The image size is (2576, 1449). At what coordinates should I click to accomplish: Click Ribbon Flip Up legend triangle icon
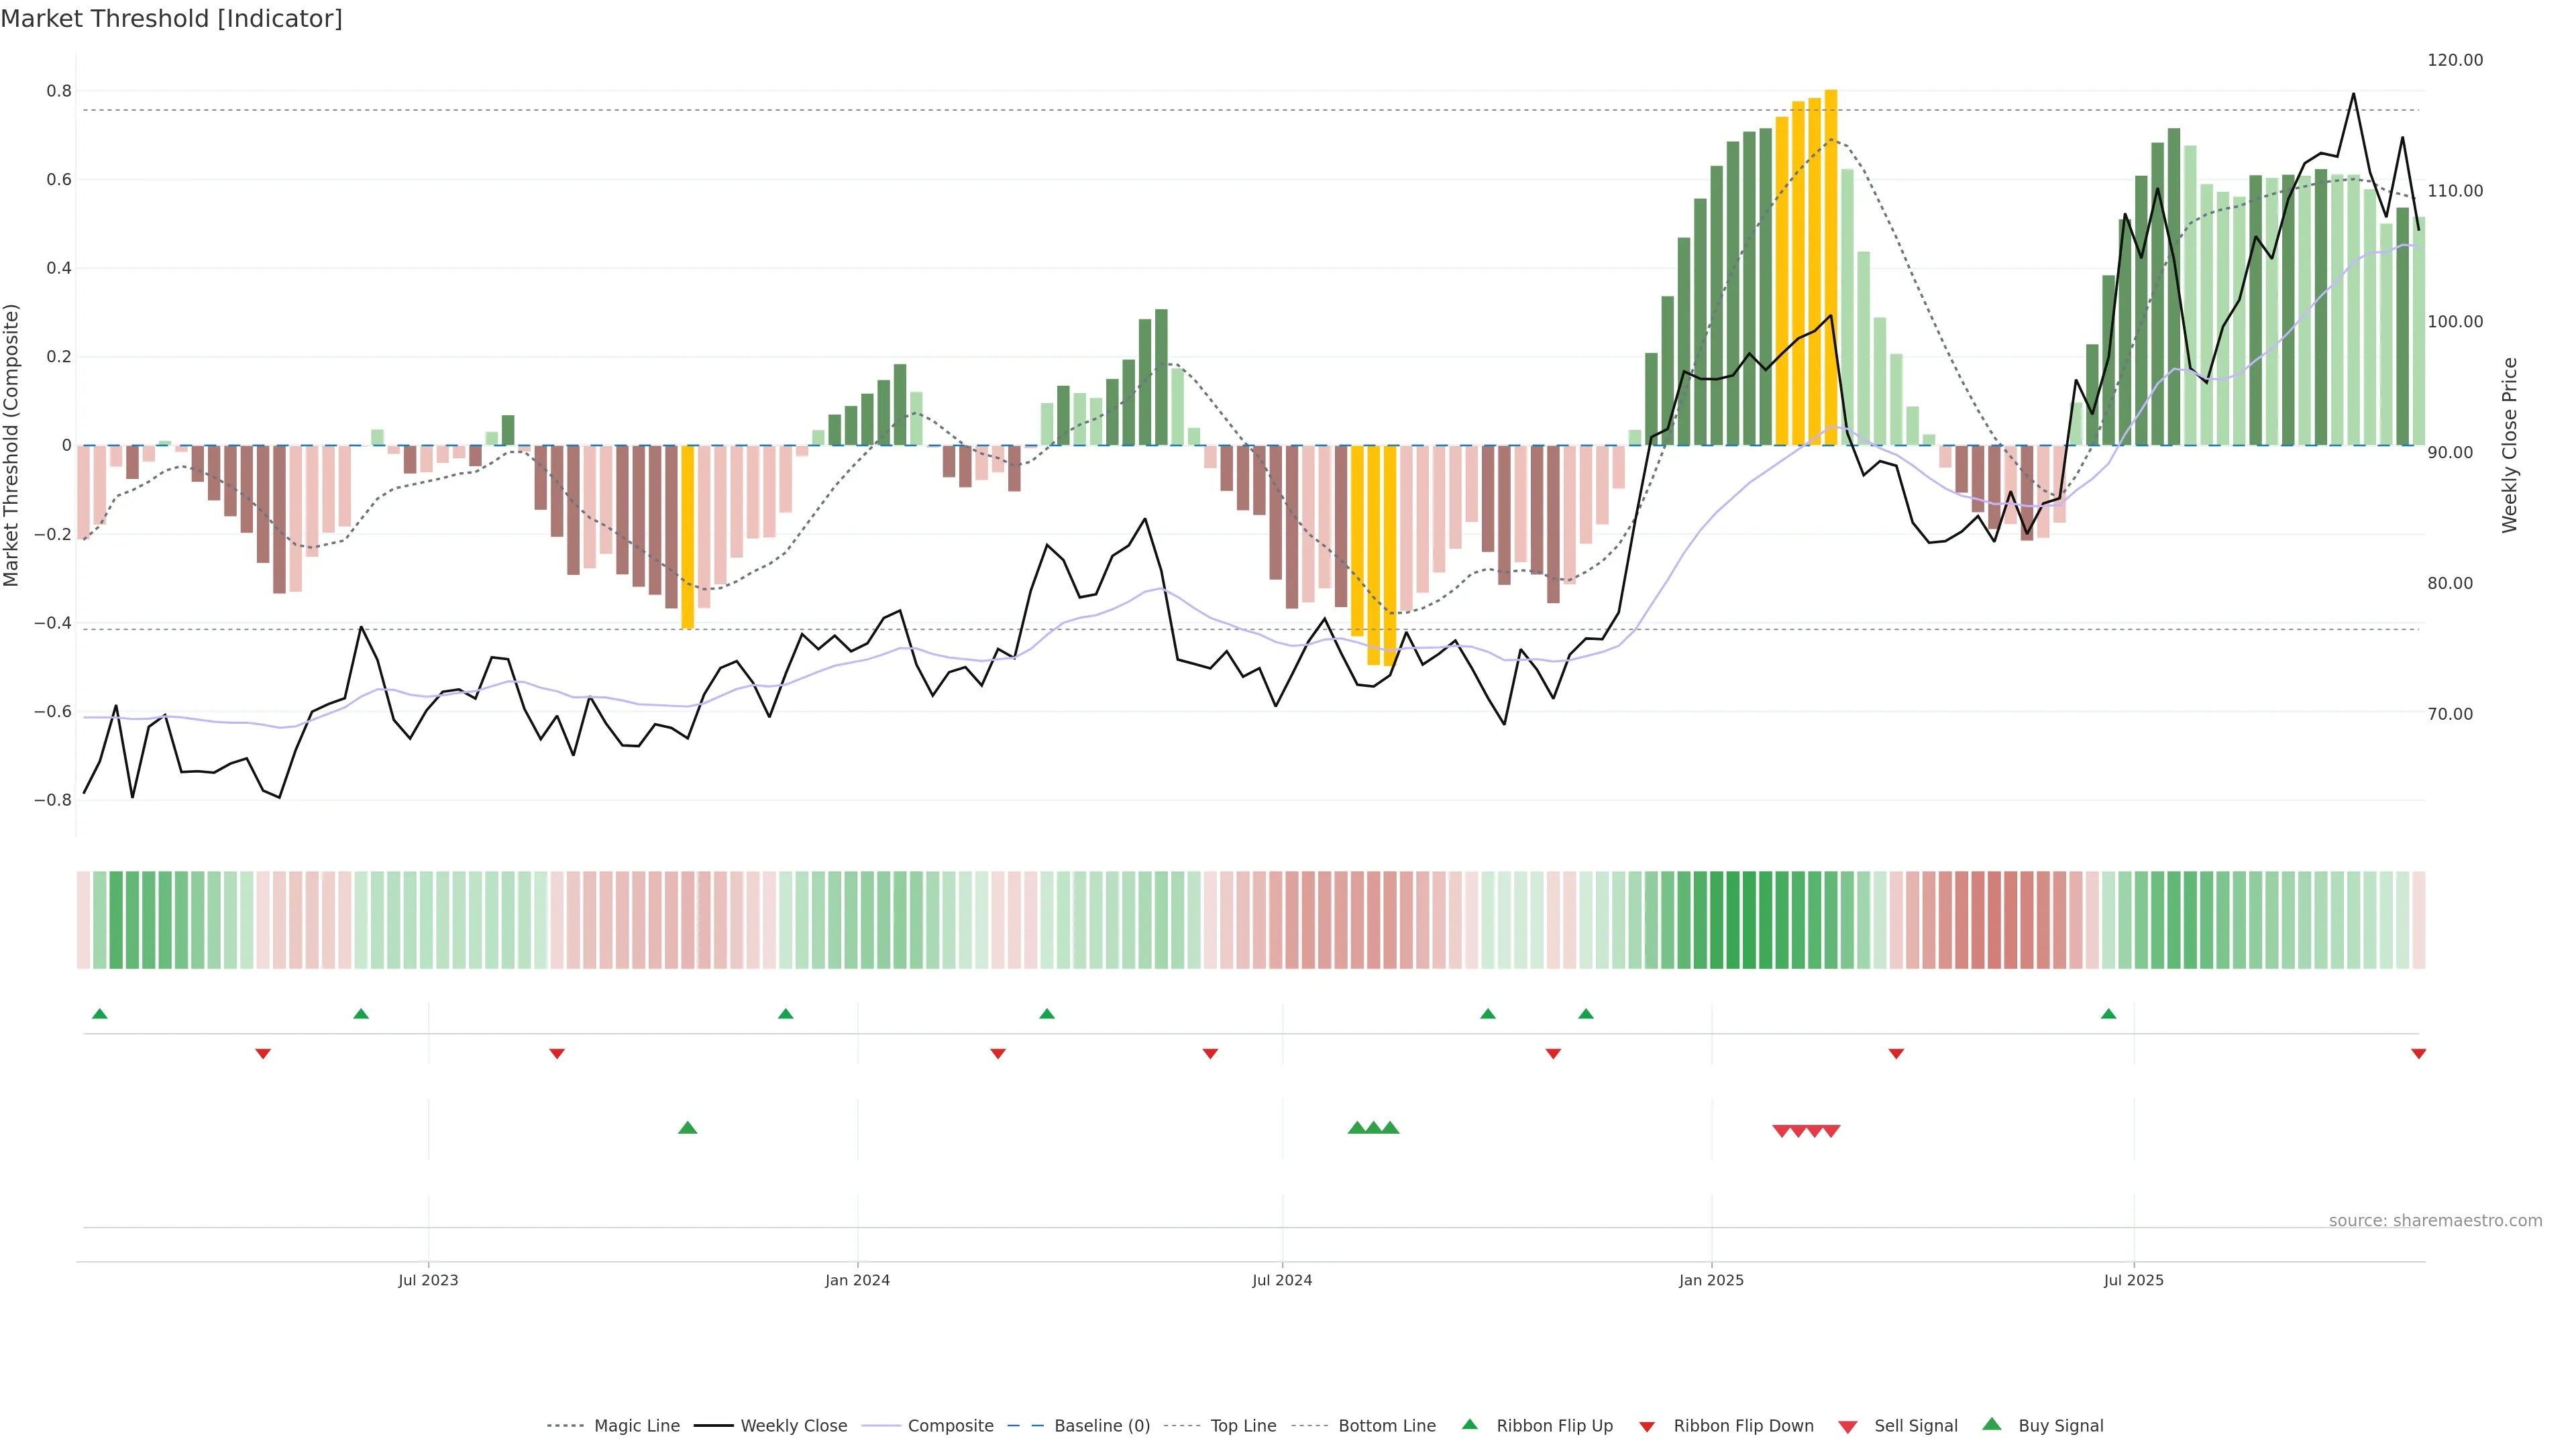[1469, 1425]
